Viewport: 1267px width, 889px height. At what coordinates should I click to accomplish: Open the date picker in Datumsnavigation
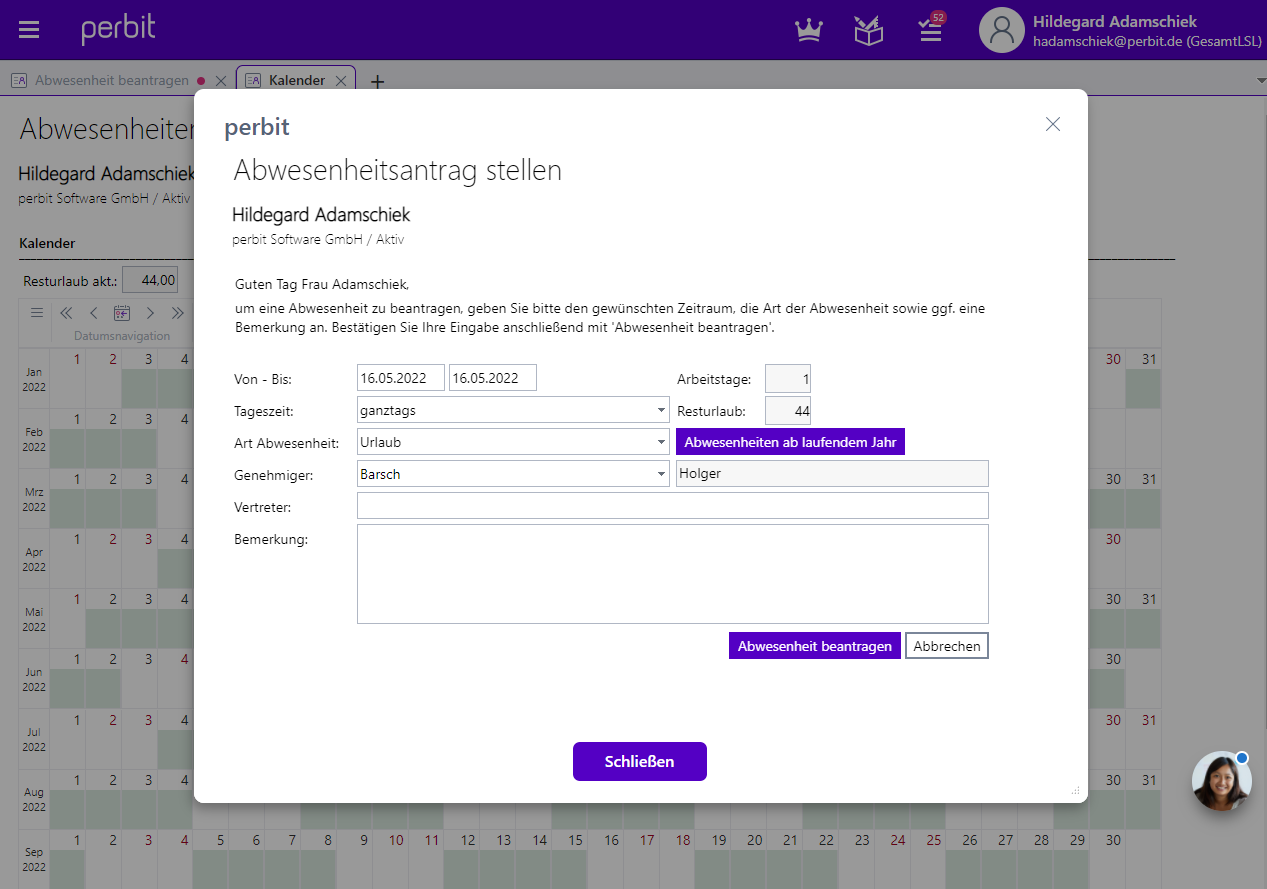pyautogui.click(x=121, y=313)
